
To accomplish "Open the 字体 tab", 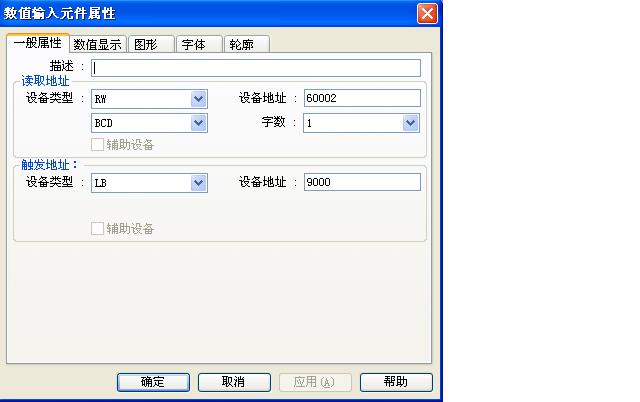I will [194, 44].
